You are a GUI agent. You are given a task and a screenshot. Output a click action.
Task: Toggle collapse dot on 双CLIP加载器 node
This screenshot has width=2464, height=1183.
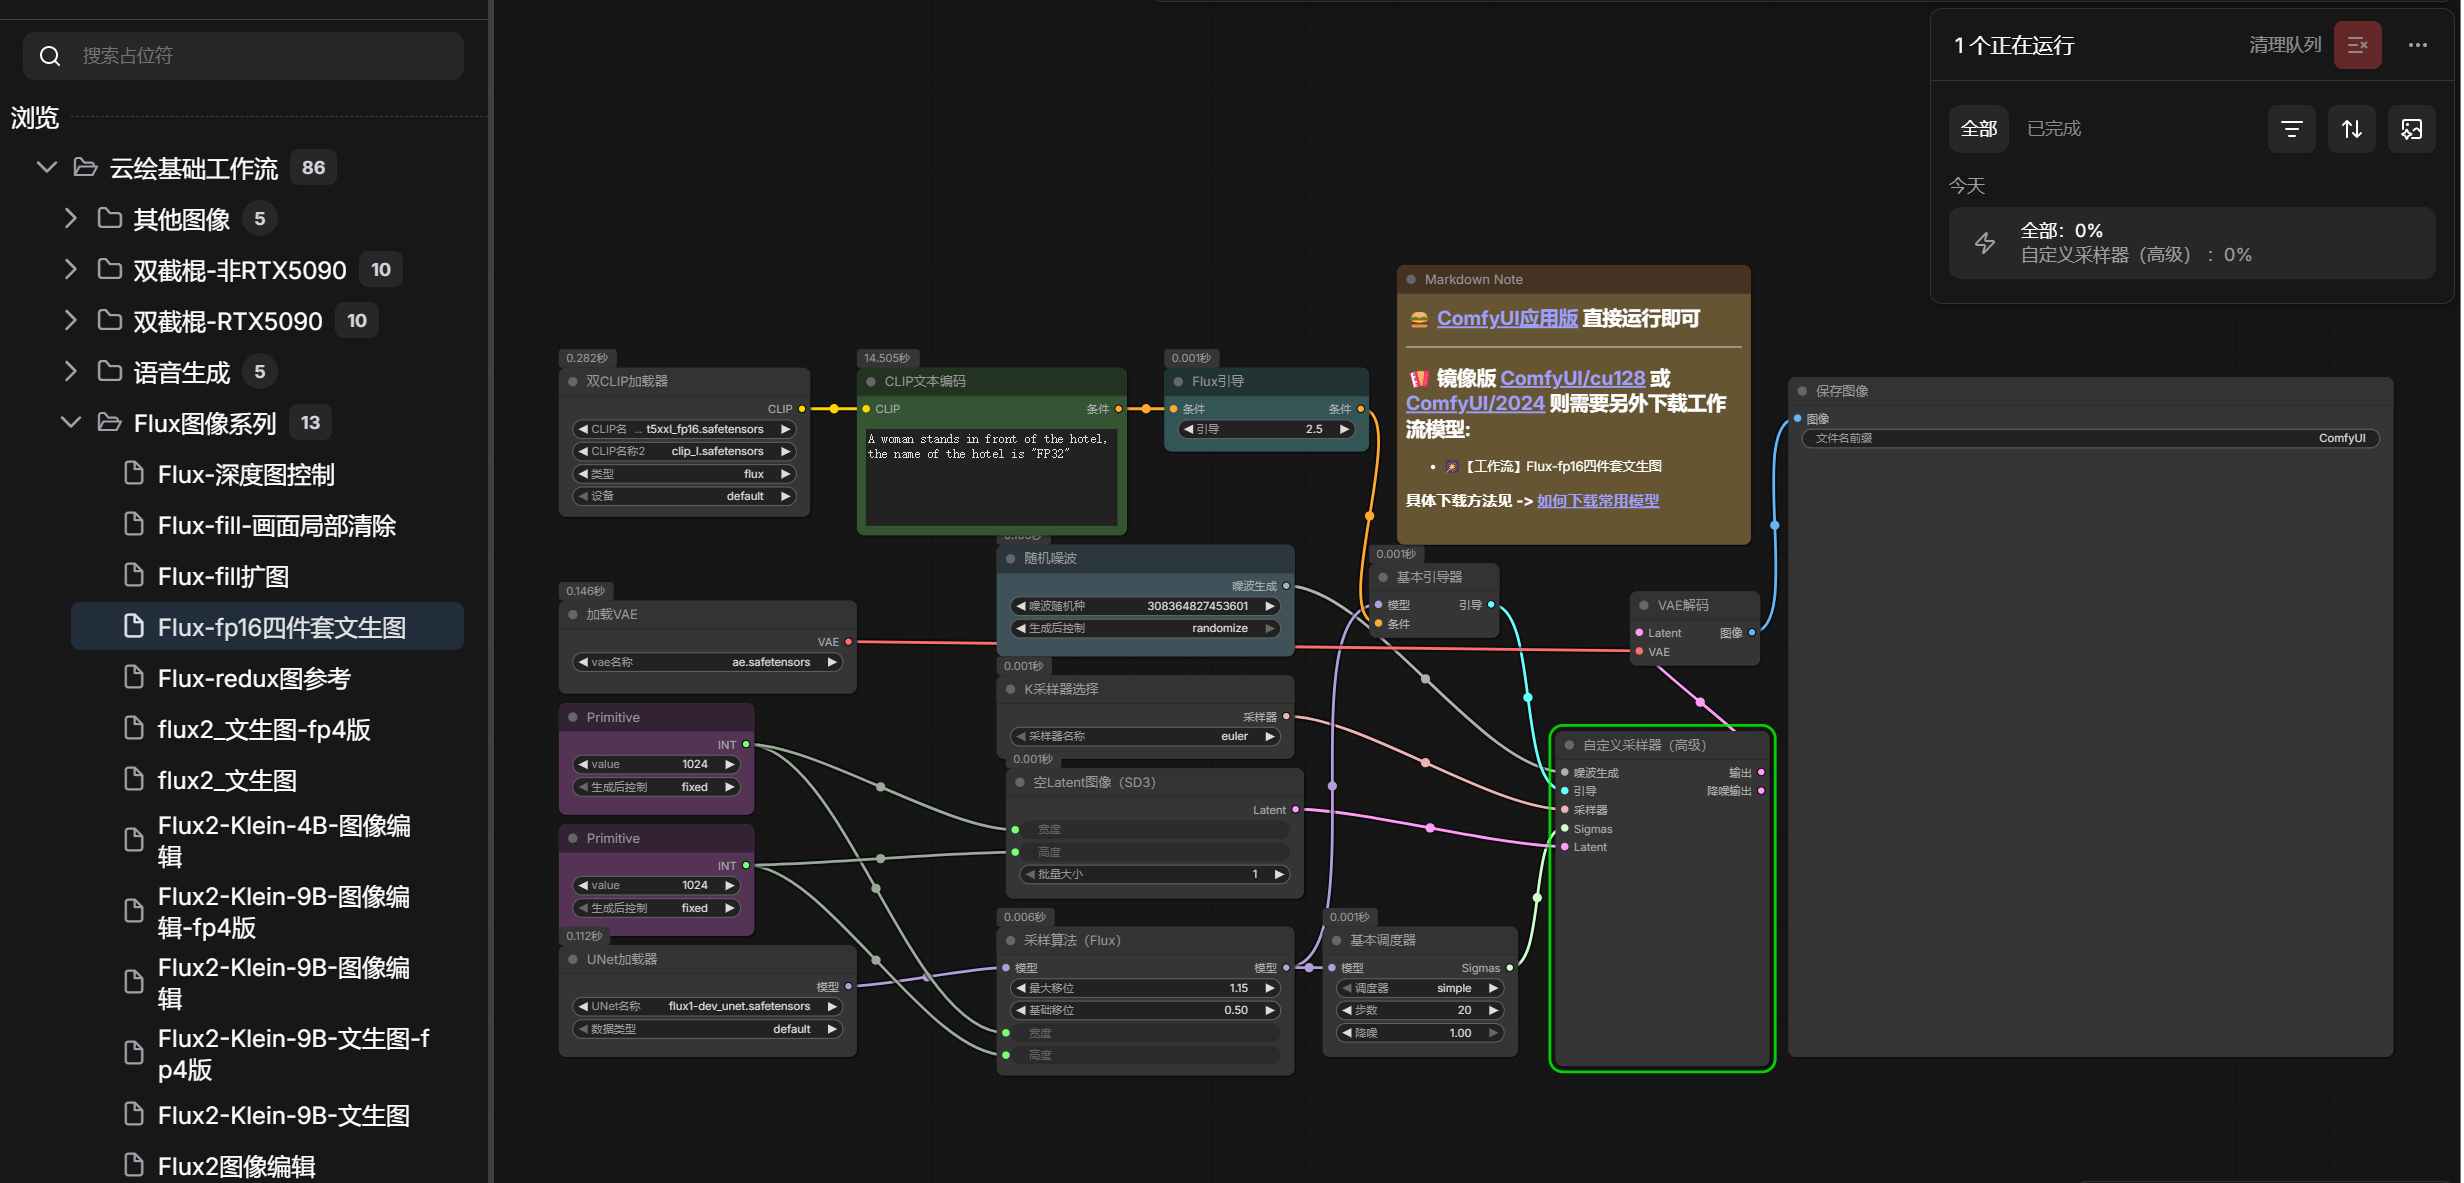[x=573, y=381]
